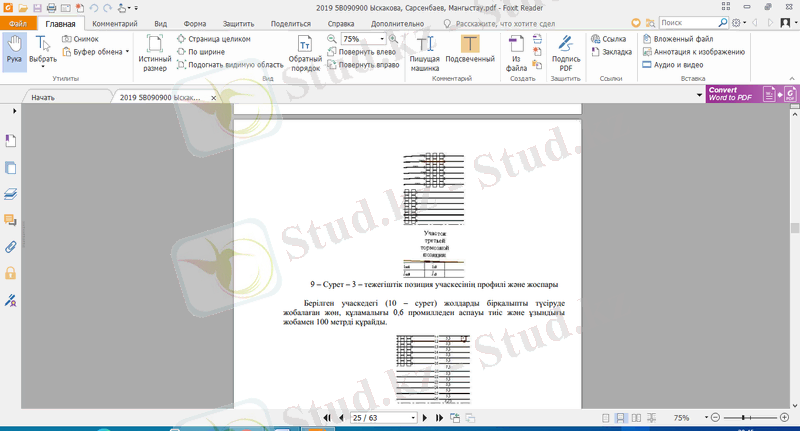This screenshot has height=431, width=800.
Task: Open the Layers panel in the sidebar
Action: point(11,192)
